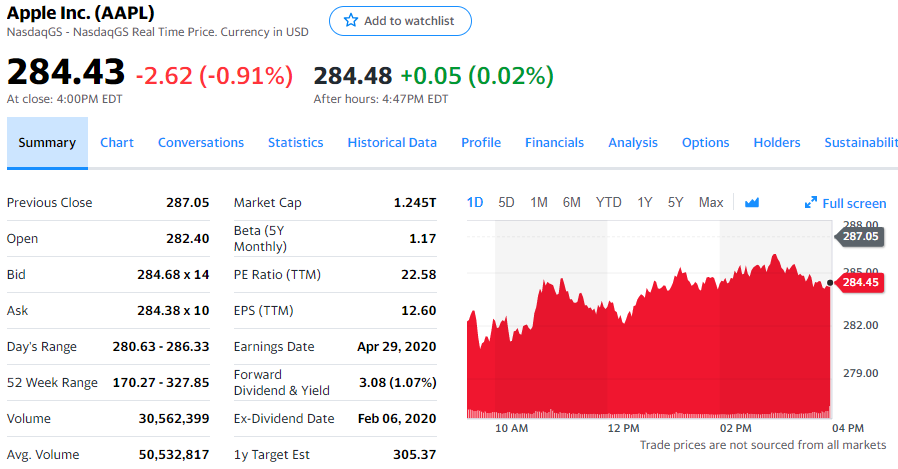This screenshot has height=469, width=898.
Task: Click the star icon for watchlist
Action: click(x=350, y=21)
